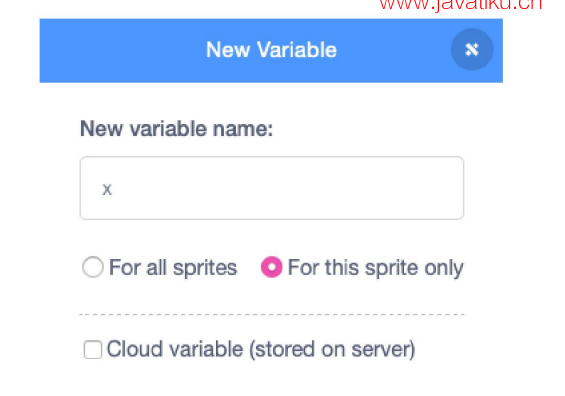Click the 'New Variable' title text

(271, 49)
